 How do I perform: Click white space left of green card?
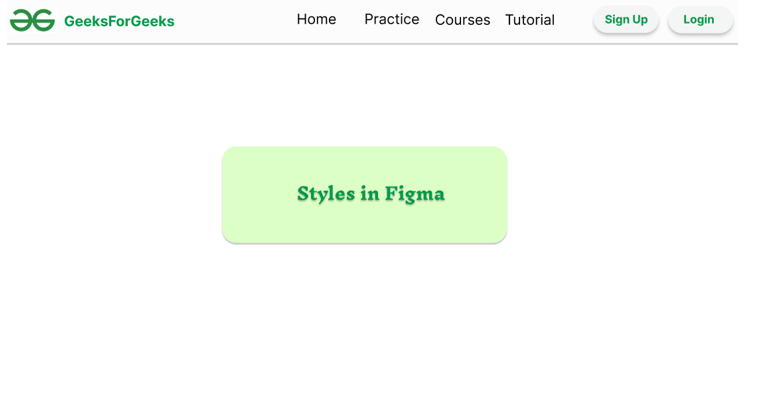coord(110,195)
